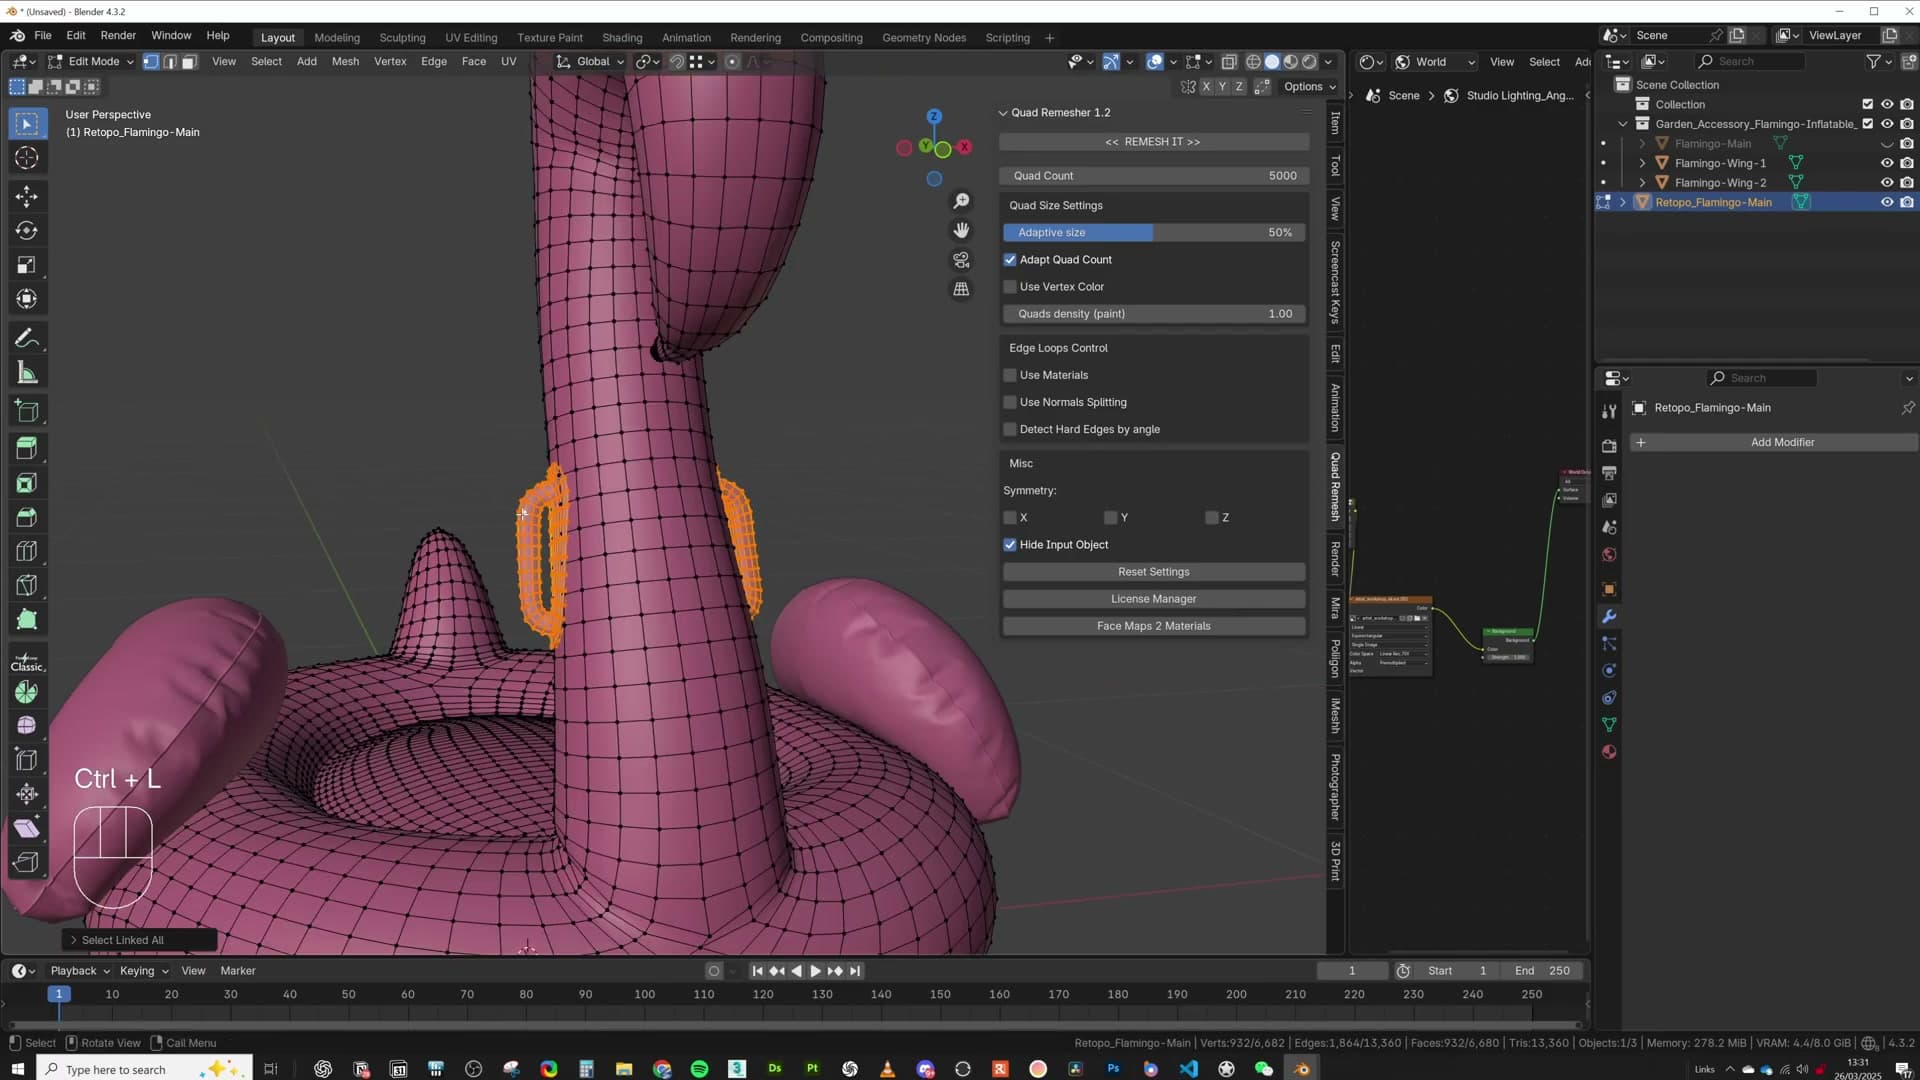Click timeline End frame field
This screenshot has height=1080, width=1920.
click(x=1542, y=971)
